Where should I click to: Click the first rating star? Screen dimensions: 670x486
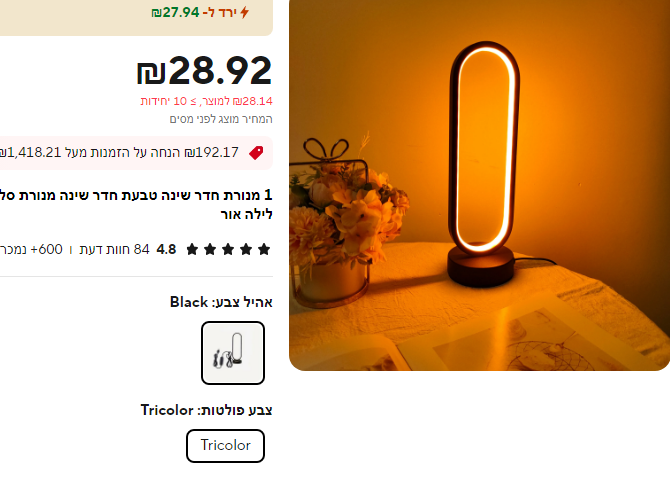(x=264, y=249)
